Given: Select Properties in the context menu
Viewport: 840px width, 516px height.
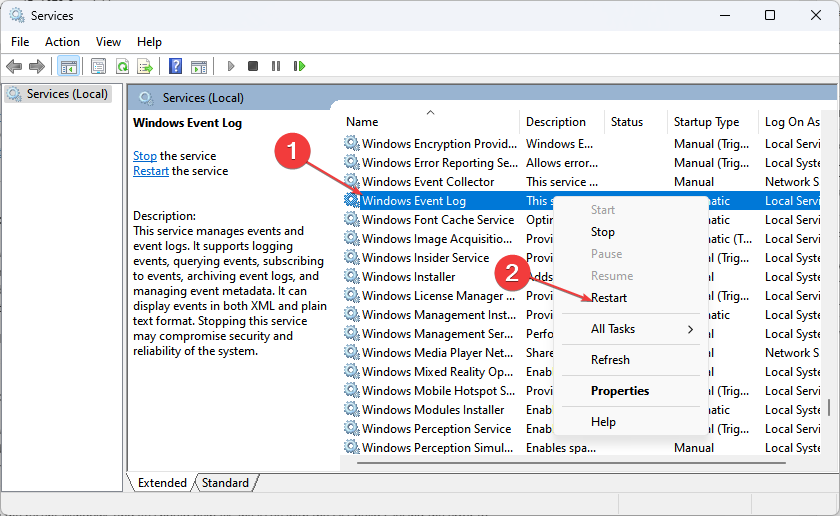Looking at the screenshot, I should (x=620, y=391).
